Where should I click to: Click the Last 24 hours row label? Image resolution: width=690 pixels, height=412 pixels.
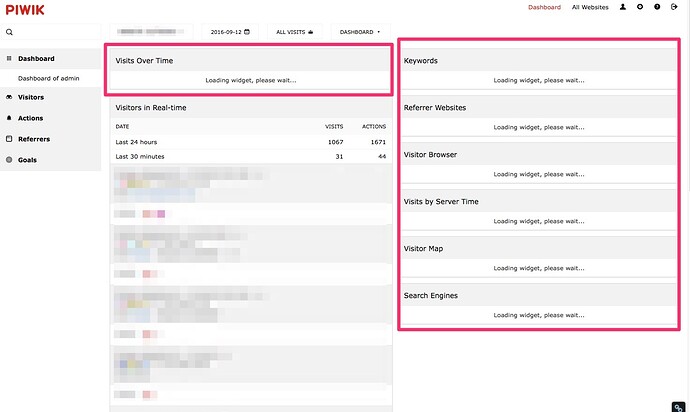pos(136,142)
